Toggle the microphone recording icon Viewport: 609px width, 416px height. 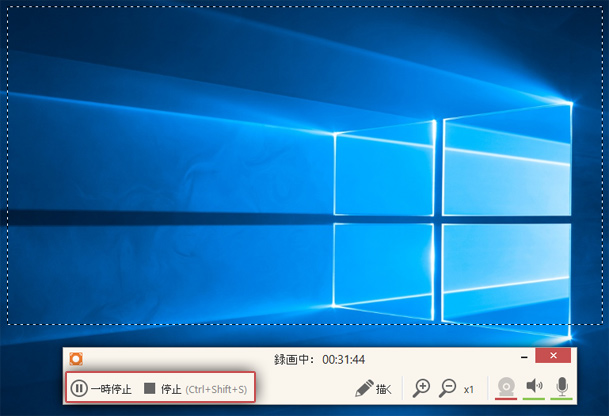tap(562, 388)
